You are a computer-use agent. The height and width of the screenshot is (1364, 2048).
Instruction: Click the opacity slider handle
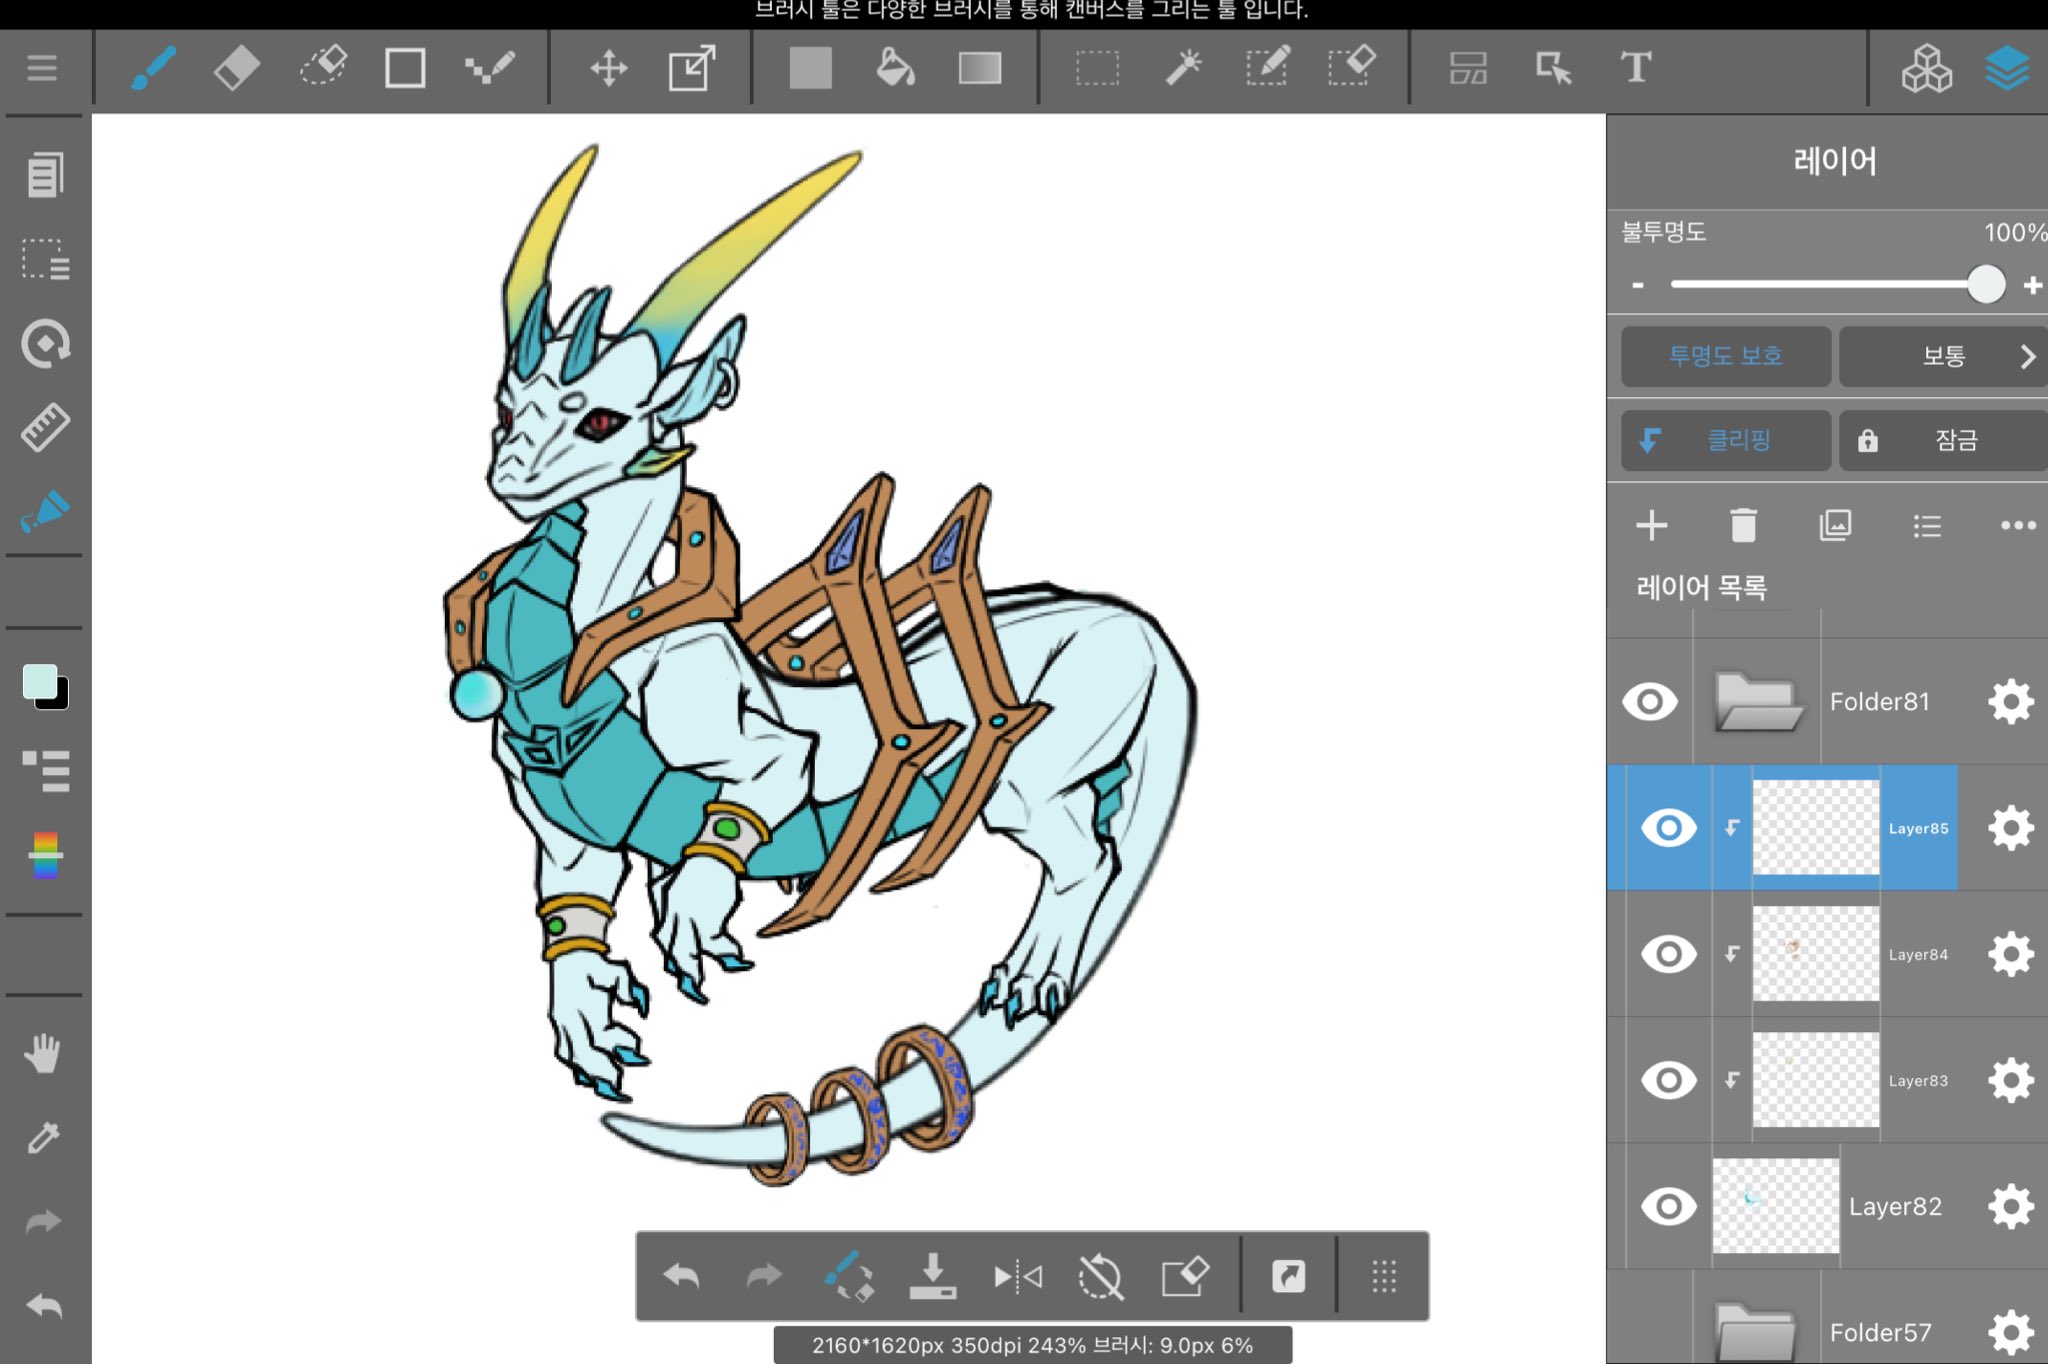pos(1986,284)
